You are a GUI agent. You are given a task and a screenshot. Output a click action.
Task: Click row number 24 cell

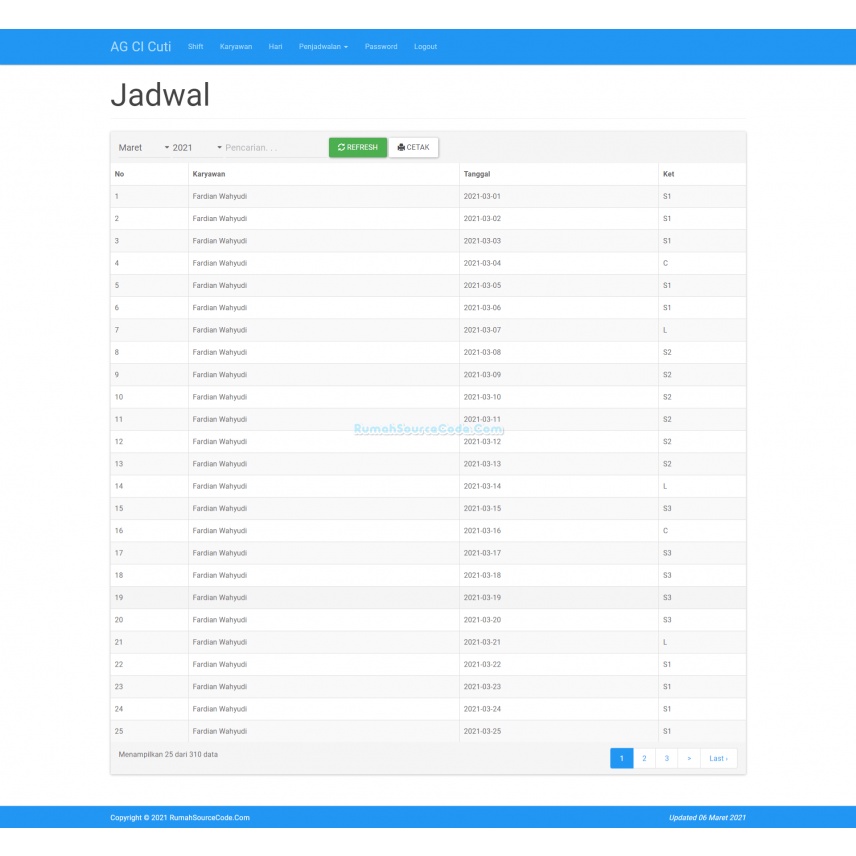(x=149, y=709)
